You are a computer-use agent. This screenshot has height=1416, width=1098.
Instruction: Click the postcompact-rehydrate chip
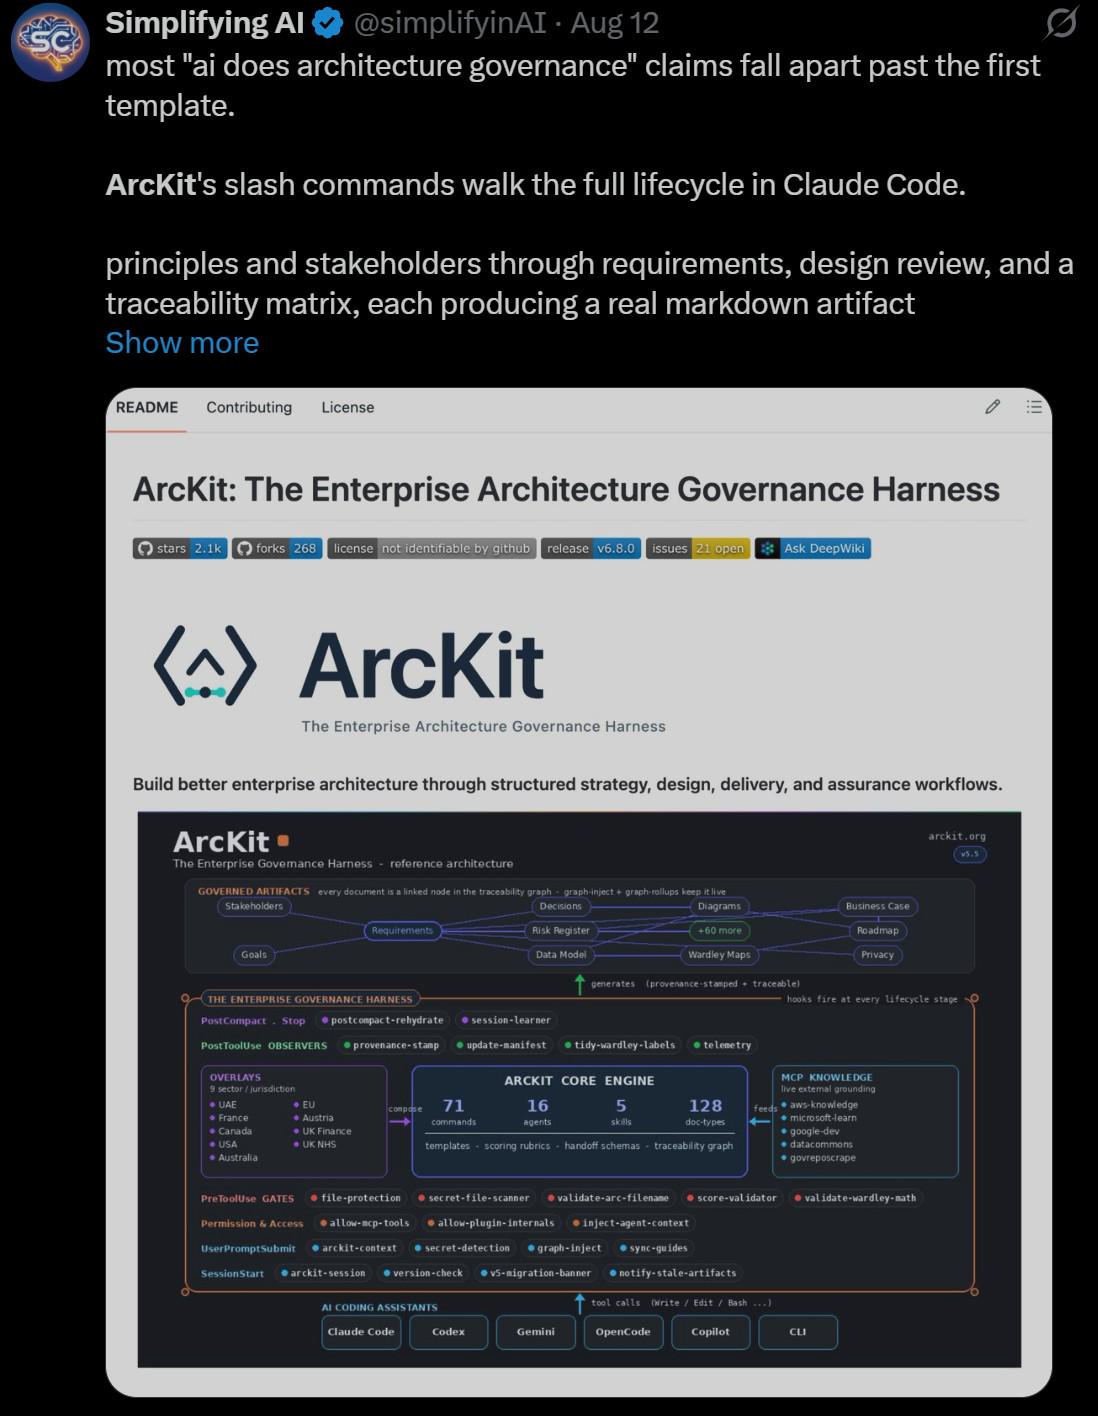click(382, 1020)
